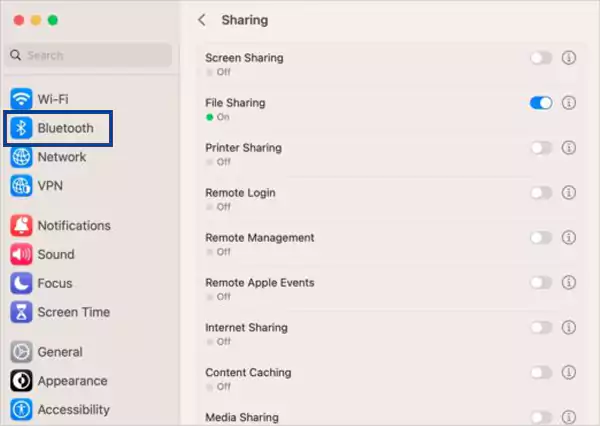600x426 pixels.
Task: Open info for Internet Sharing
Action: point(569,327)
